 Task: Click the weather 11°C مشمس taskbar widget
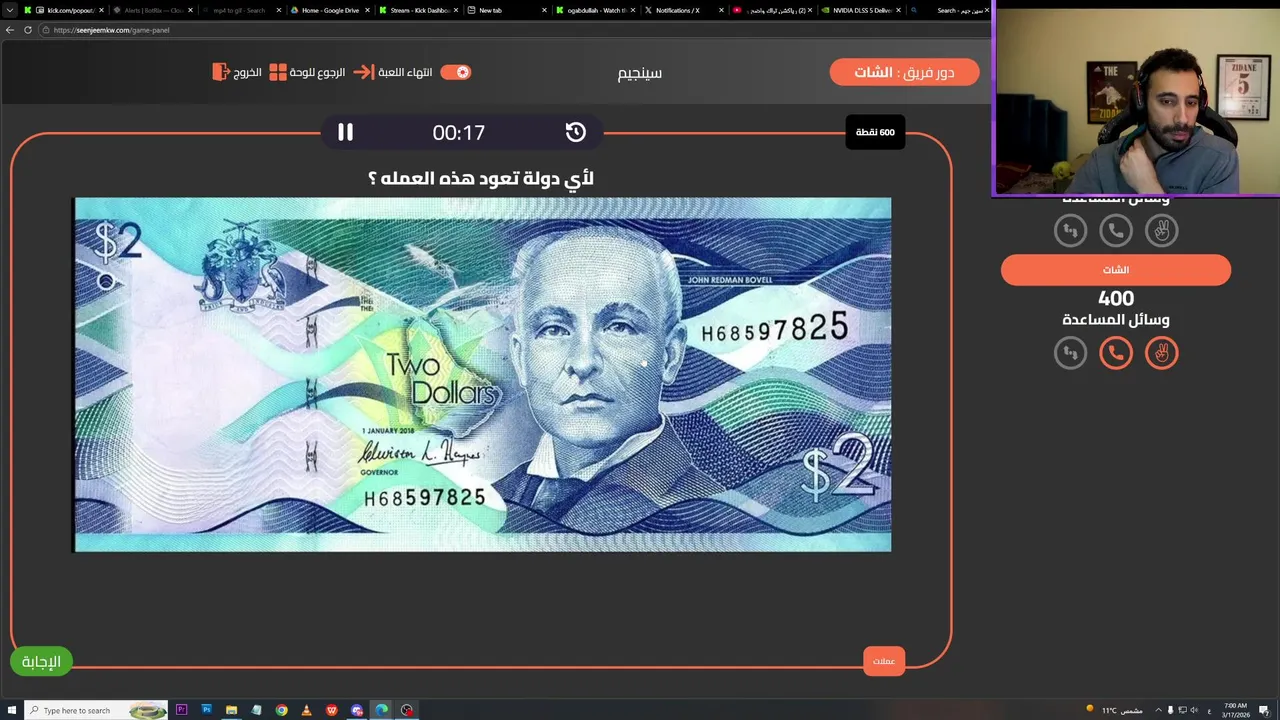click(1114, 710)
